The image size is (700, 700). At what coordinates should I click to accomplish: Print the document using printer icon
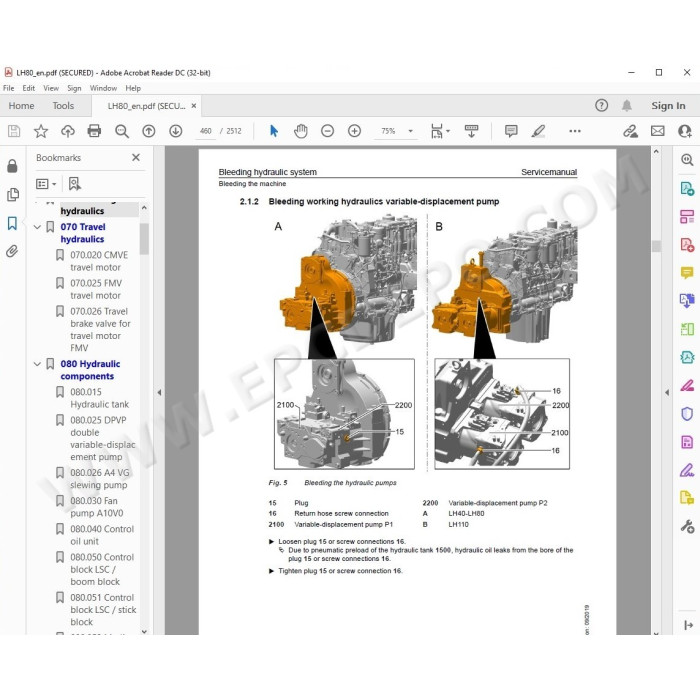coord(94,131)
